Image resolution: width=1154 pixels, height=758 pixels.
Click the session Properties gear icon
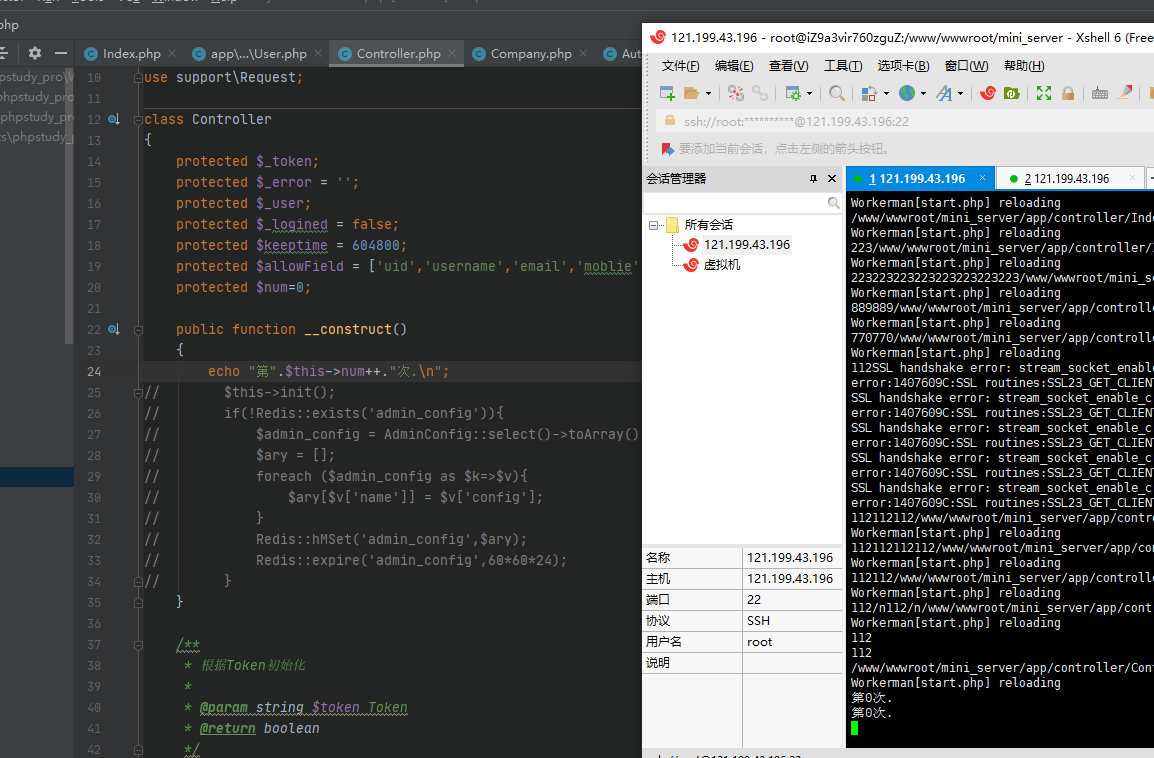point(793,93)
